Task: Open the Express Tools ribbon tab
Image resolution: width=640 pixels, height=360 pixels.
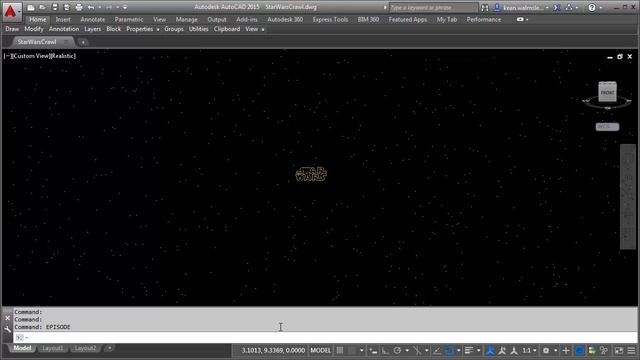Action: pos(330,20)
